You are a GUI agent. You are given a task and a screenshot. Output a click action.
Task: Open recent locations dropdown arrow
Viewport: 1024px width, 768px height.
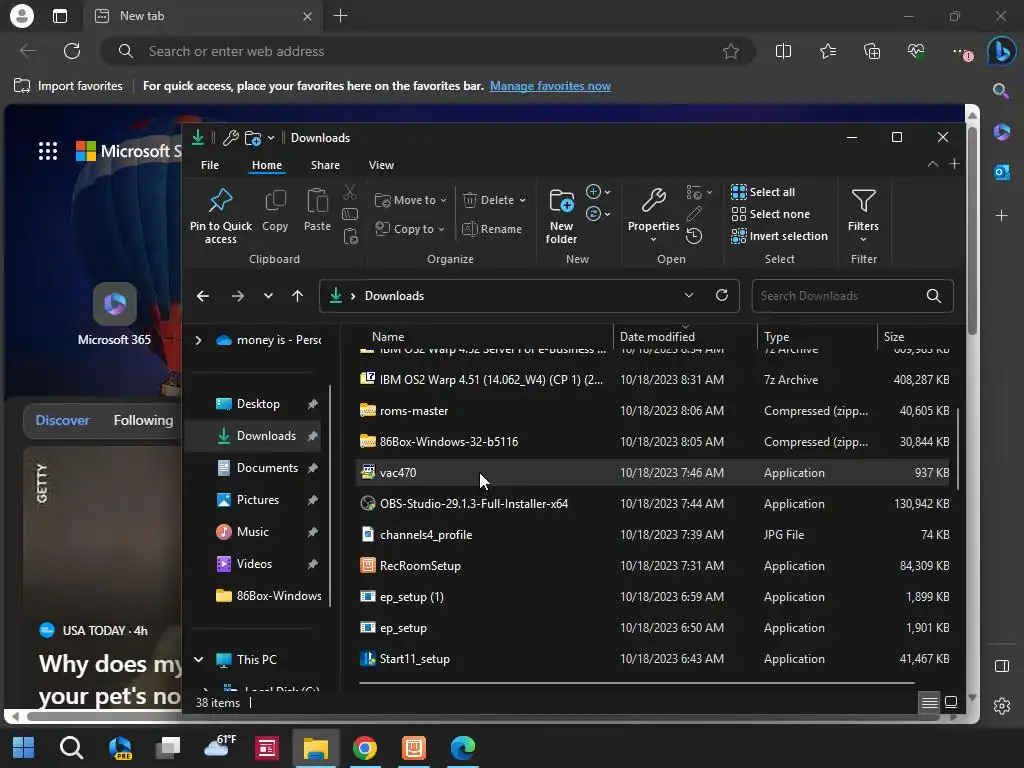point(268,296)
